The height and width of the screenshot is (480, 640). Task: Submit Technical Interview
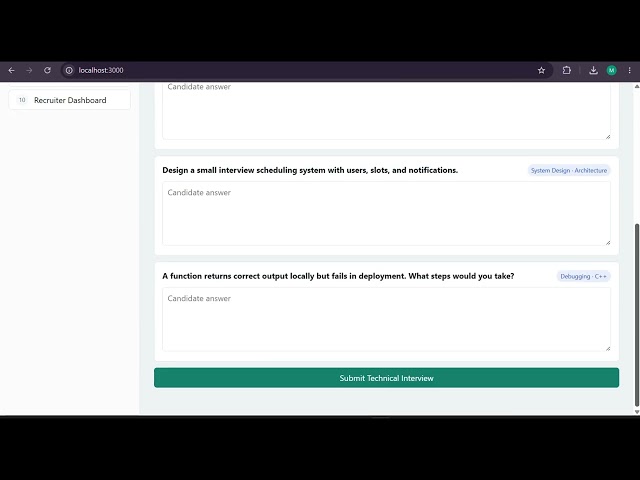click(x=386, y=378)
